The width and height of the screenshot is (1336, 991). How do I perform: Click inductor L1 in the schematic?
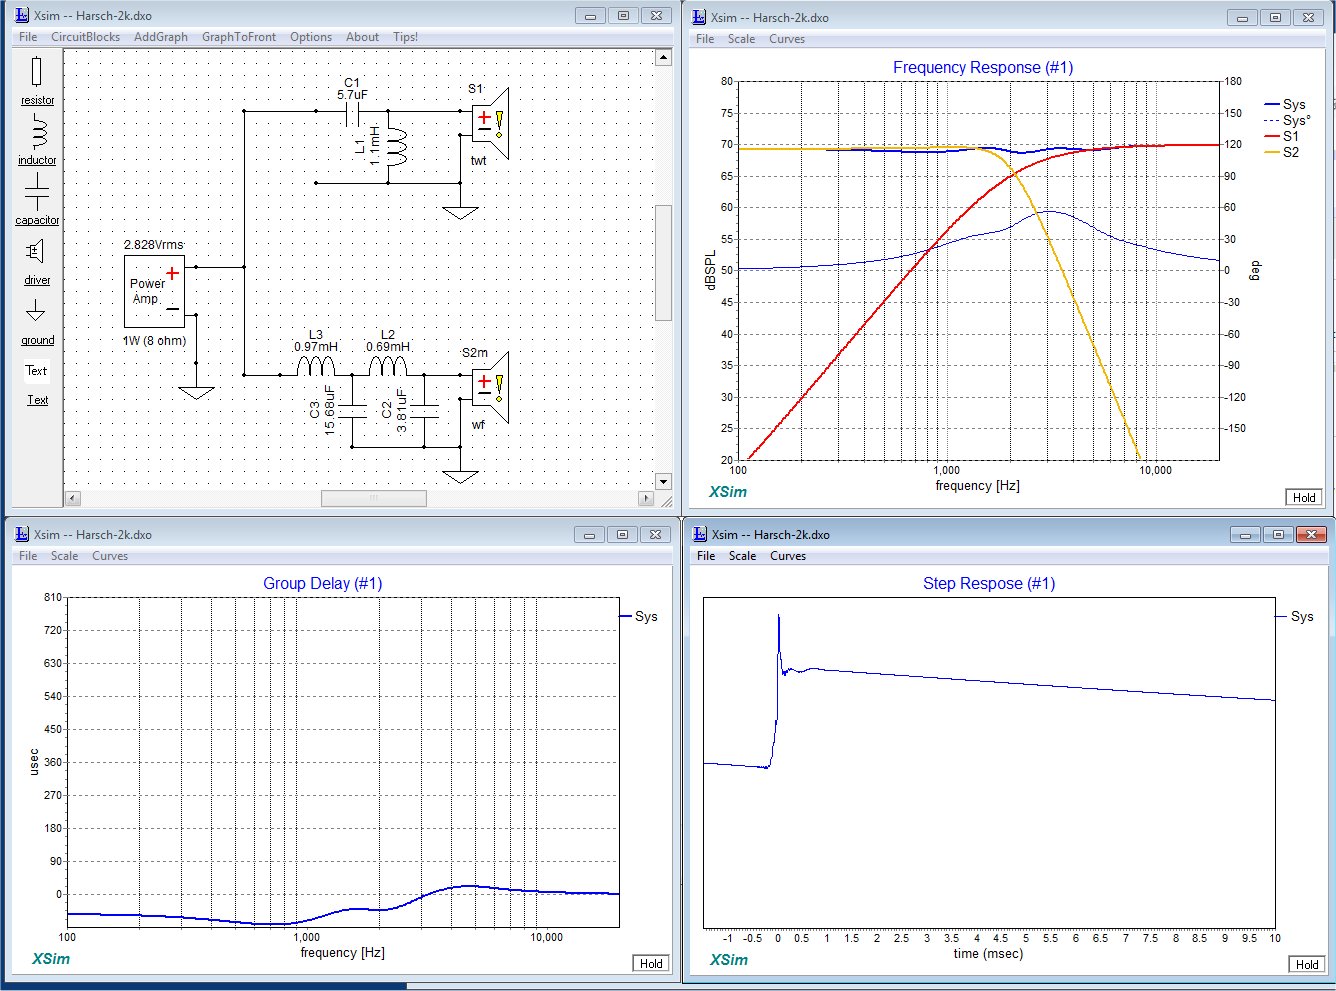(395, 147)
